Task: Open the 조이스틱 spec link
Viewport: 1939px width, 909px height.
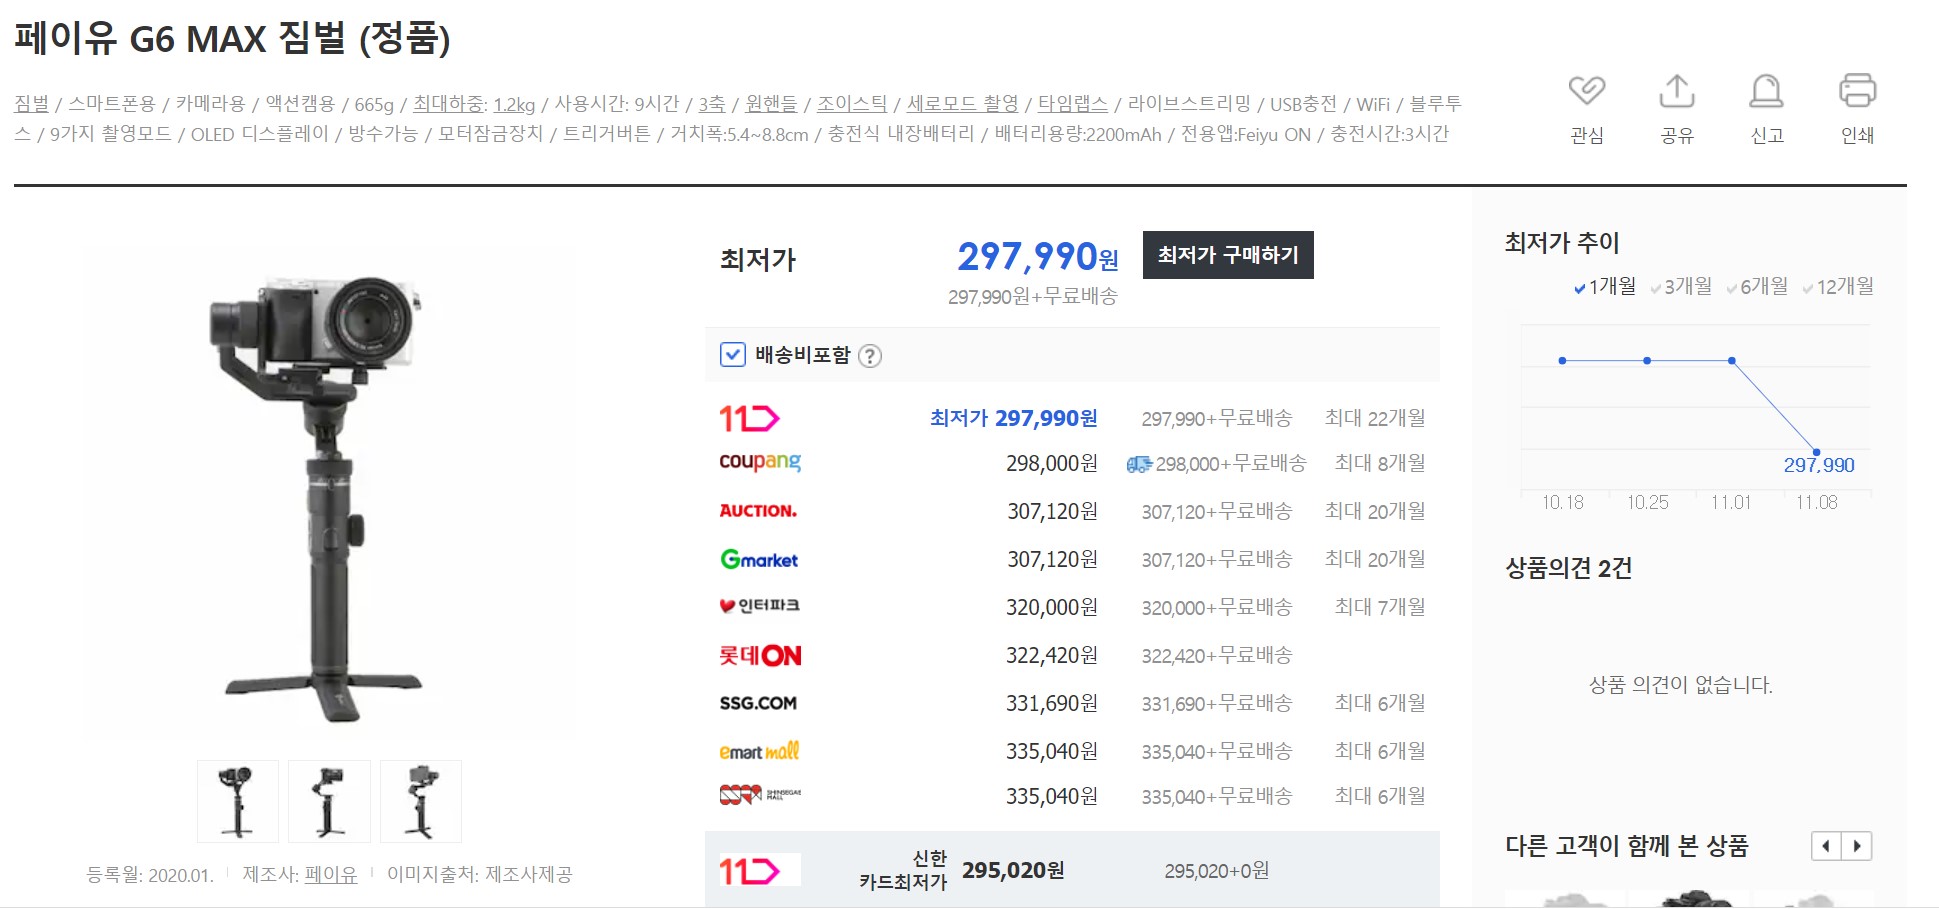Action: coord(852,104)
